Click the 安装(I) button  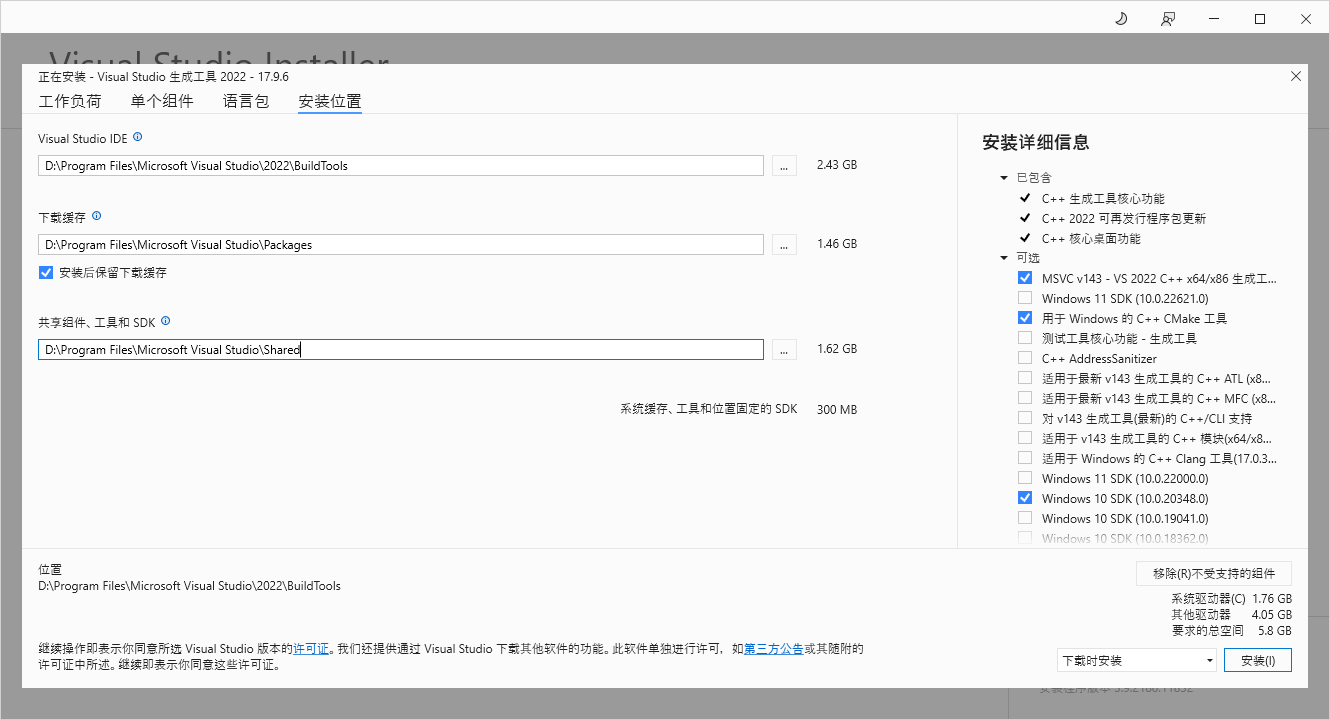(1257, 660)
